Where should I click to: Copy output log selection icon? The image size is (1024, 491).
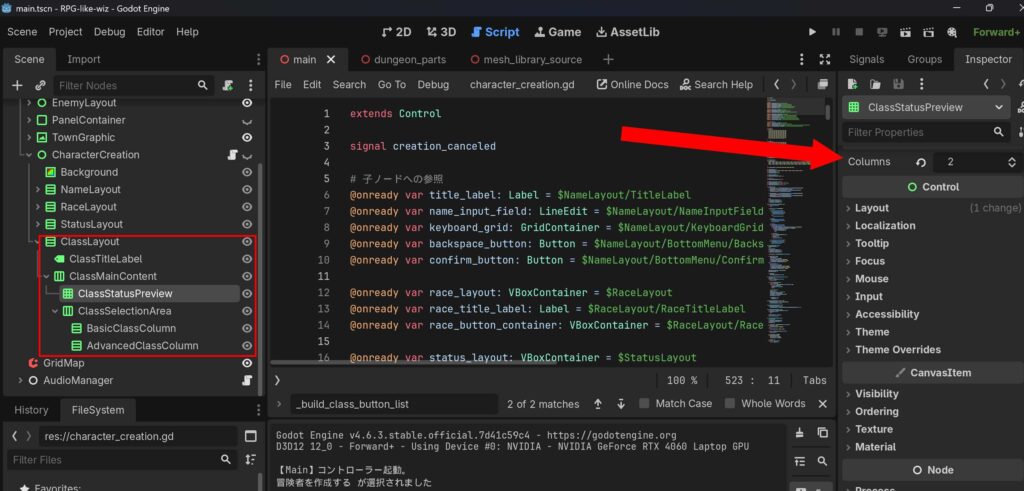click(x=822, y=432)
